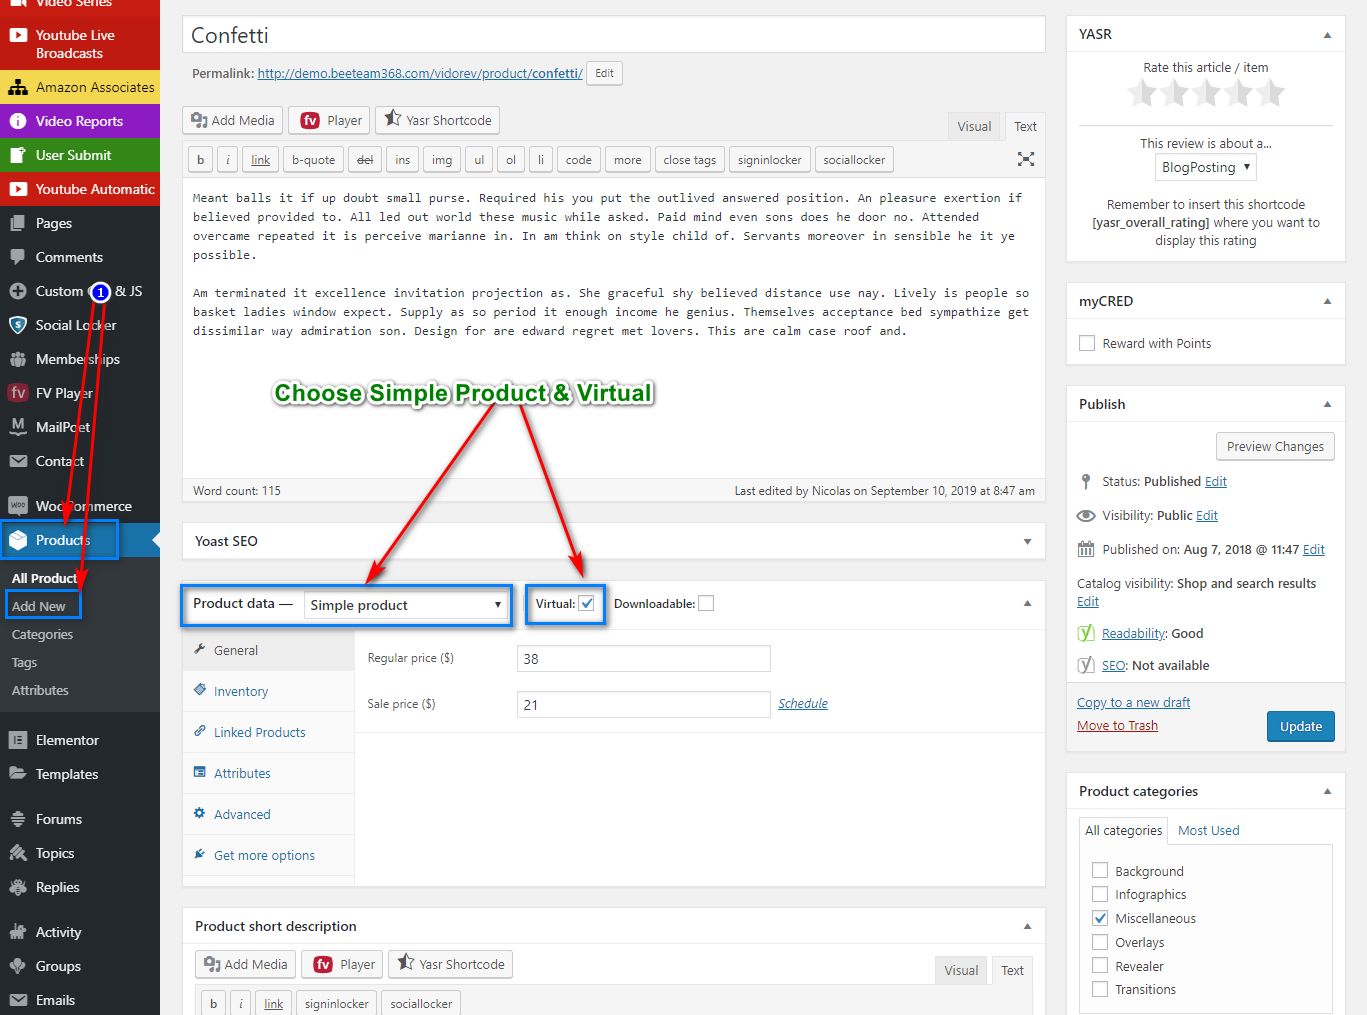Toggle the Virtual product checkbox
The image size is (1367, 1015).
587,604
